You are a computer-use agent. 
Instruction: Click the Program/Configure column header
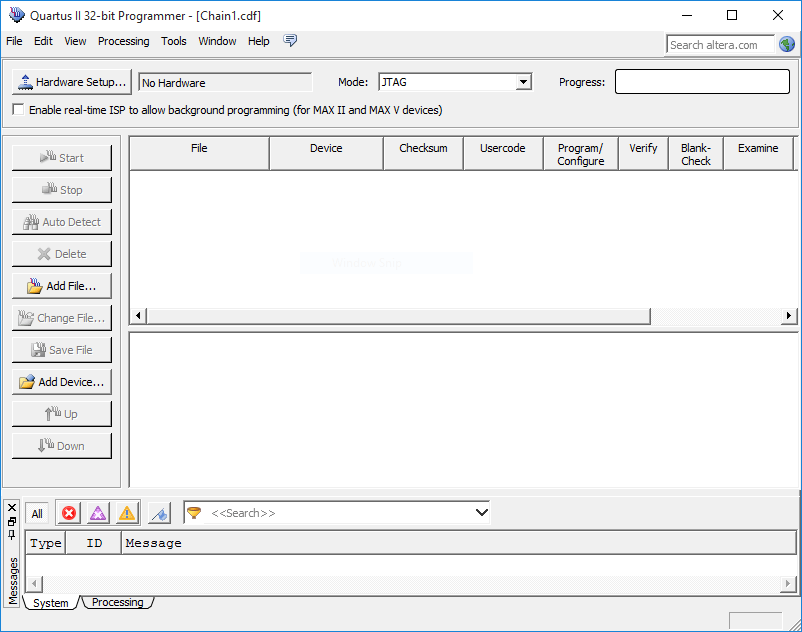[581, 153]
